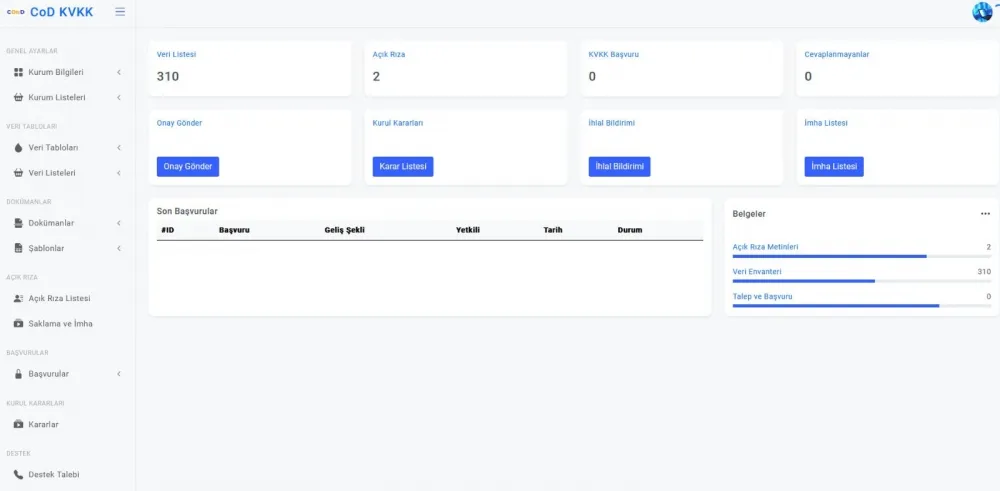Image resolution: width=1000 pixels, height=491 pixels.
Task: Click the Veri Tabloları droplet icon
Action: [18, 148]
